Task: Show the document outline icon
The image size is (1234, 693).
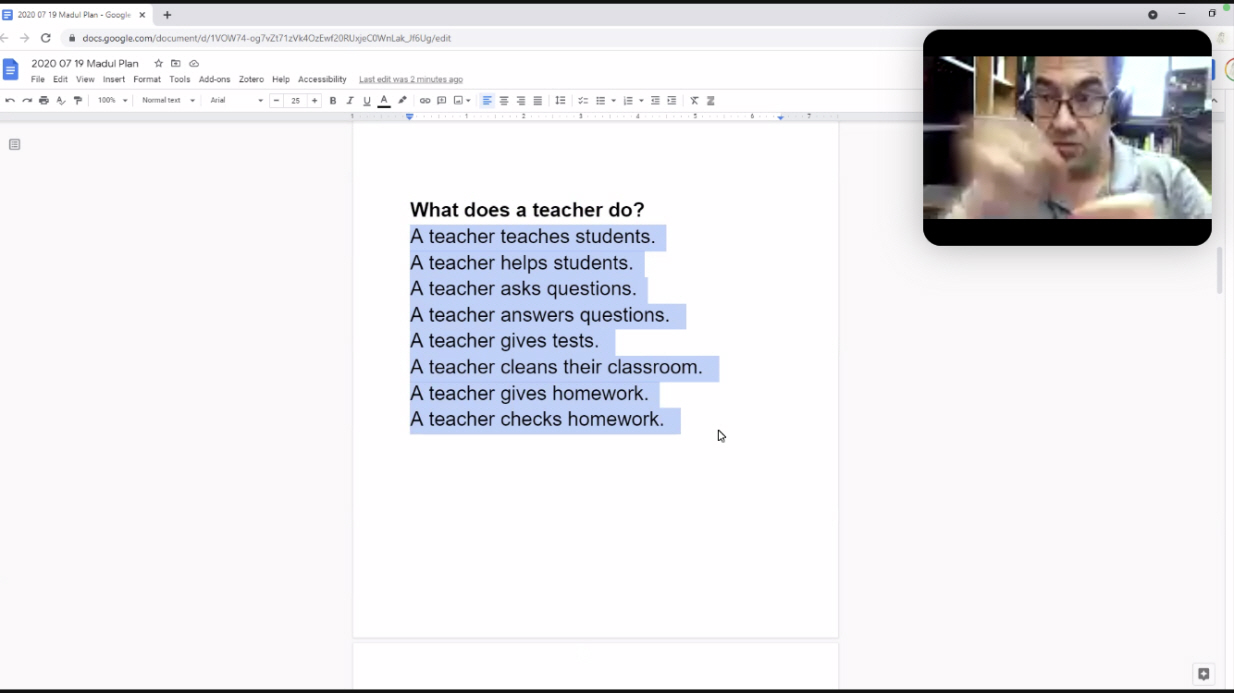Action: click(14, 145)
